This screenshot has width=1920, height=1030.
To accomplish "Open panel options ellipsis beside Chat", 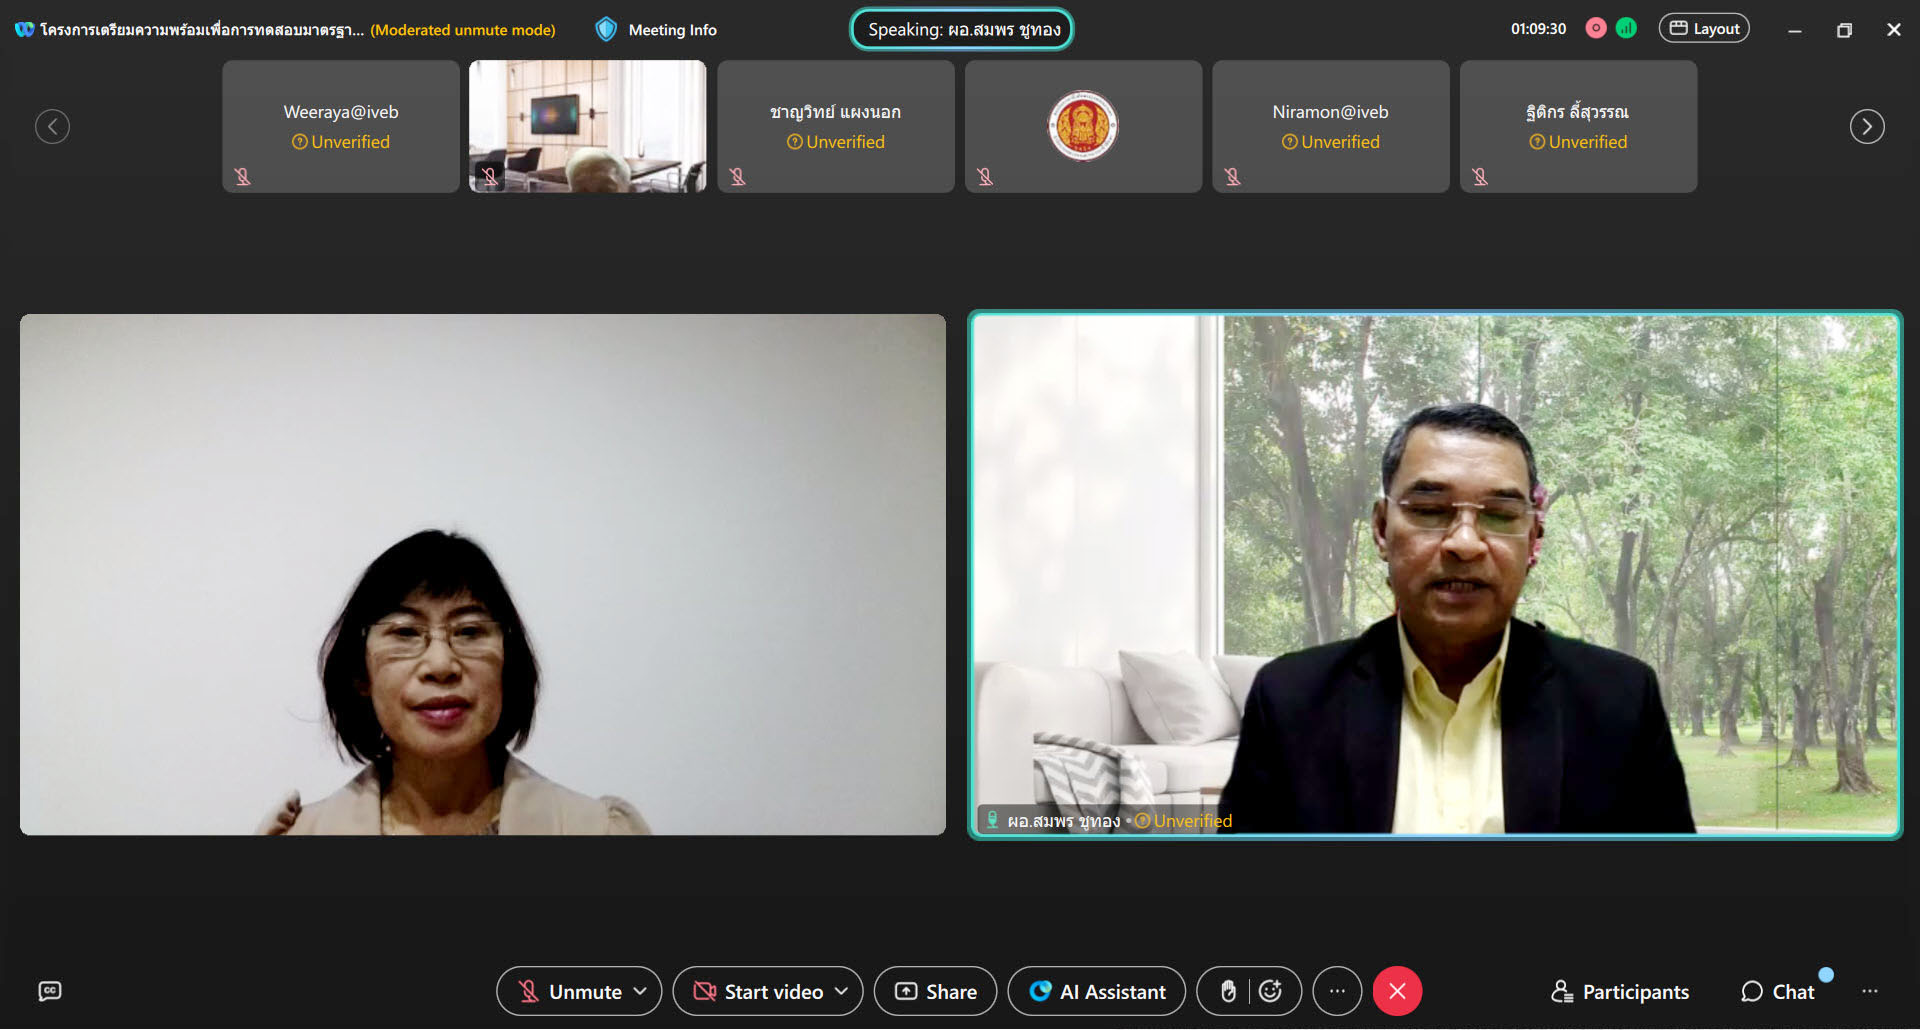I will tap(1870, 991).
